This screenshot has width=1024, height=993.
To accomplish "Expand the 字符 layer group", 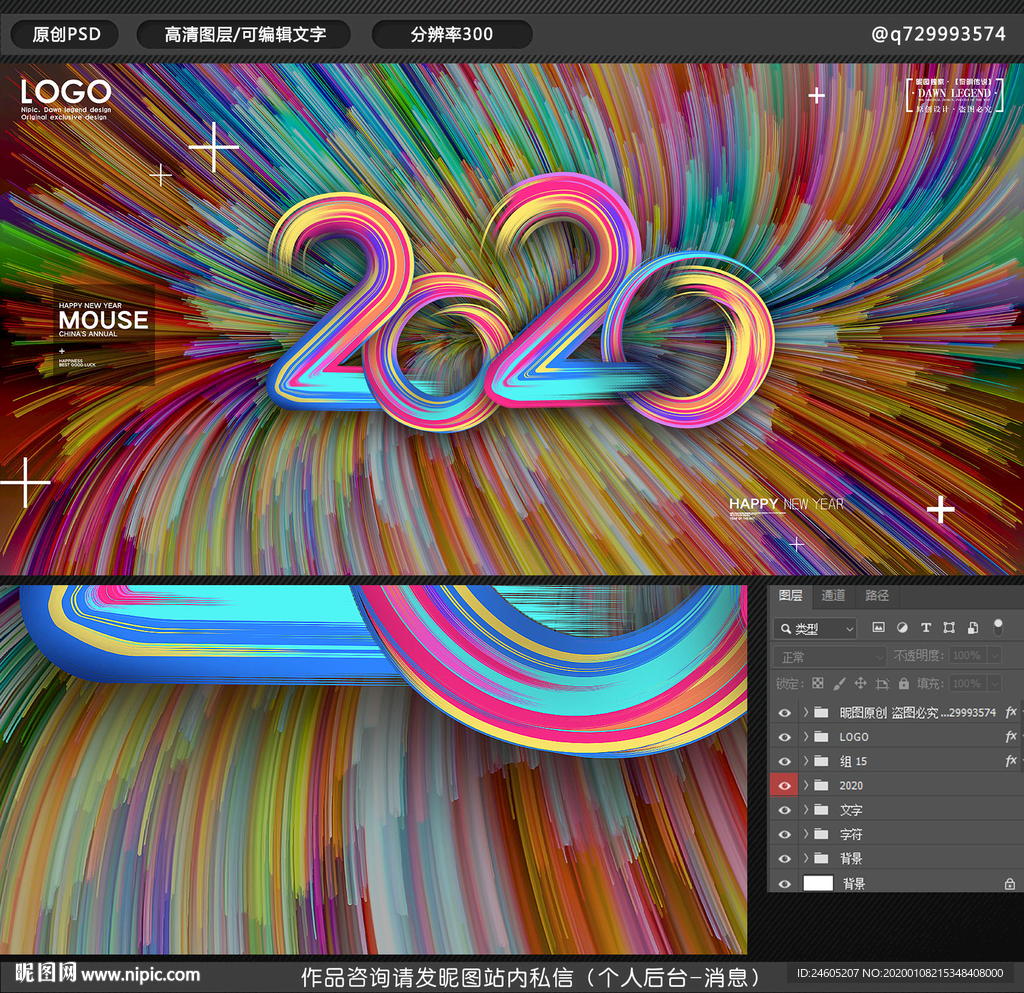I will point(806,834).
